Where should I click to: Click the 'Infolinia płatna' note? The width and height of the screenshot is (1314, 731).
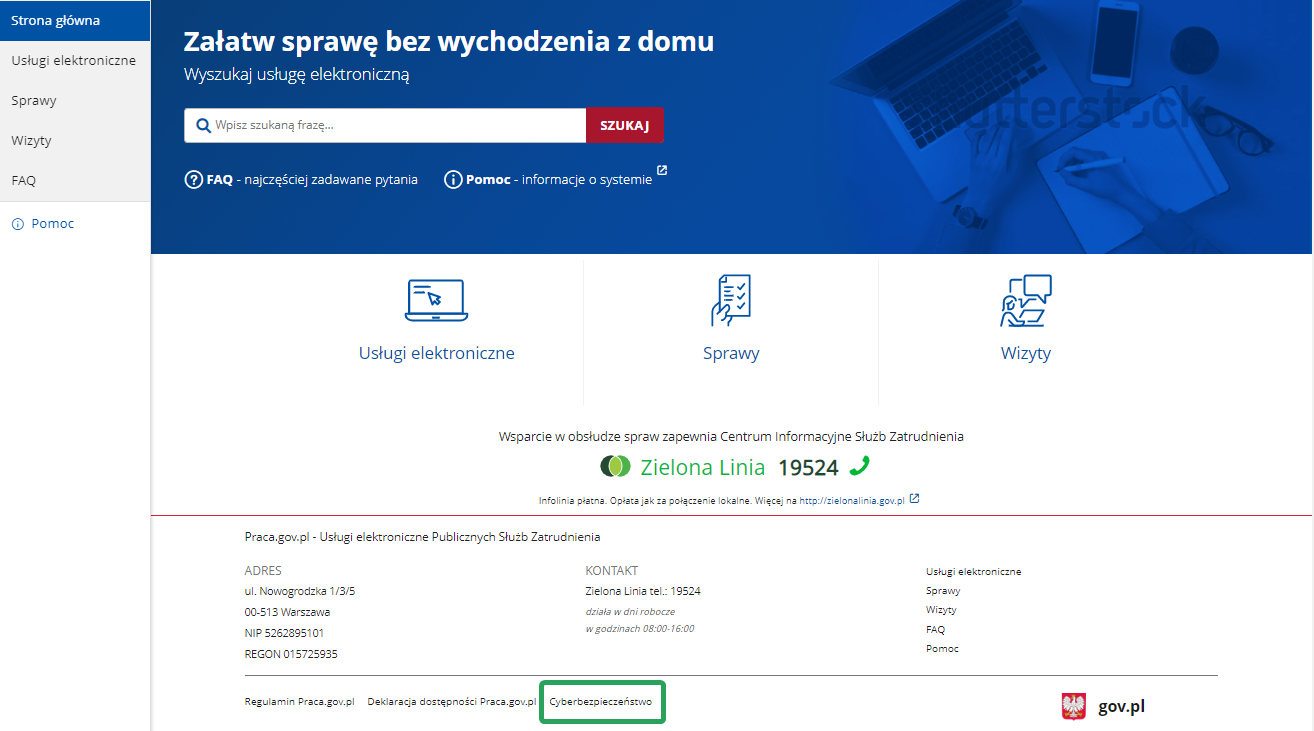click(x=721, y=500)
